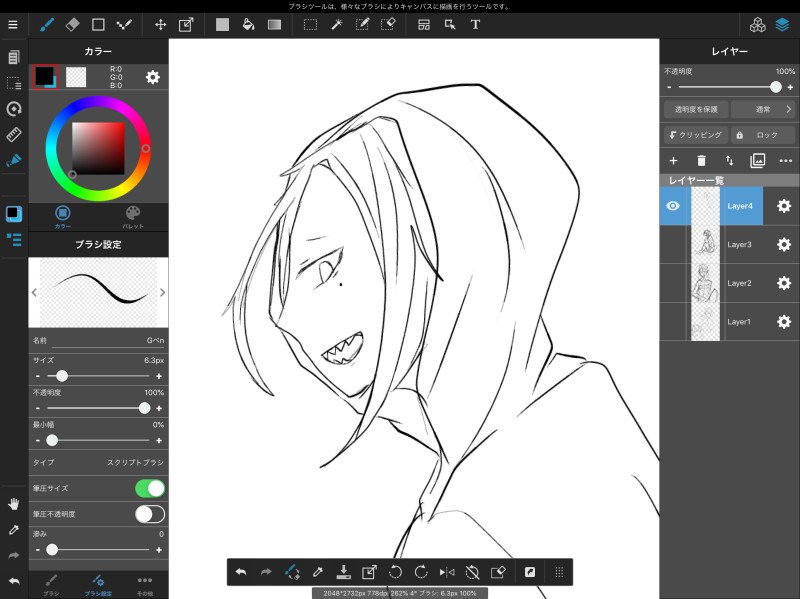Click the black foreground color swatch
Viewport: 800px width, 599px height.
coord(44,77)
